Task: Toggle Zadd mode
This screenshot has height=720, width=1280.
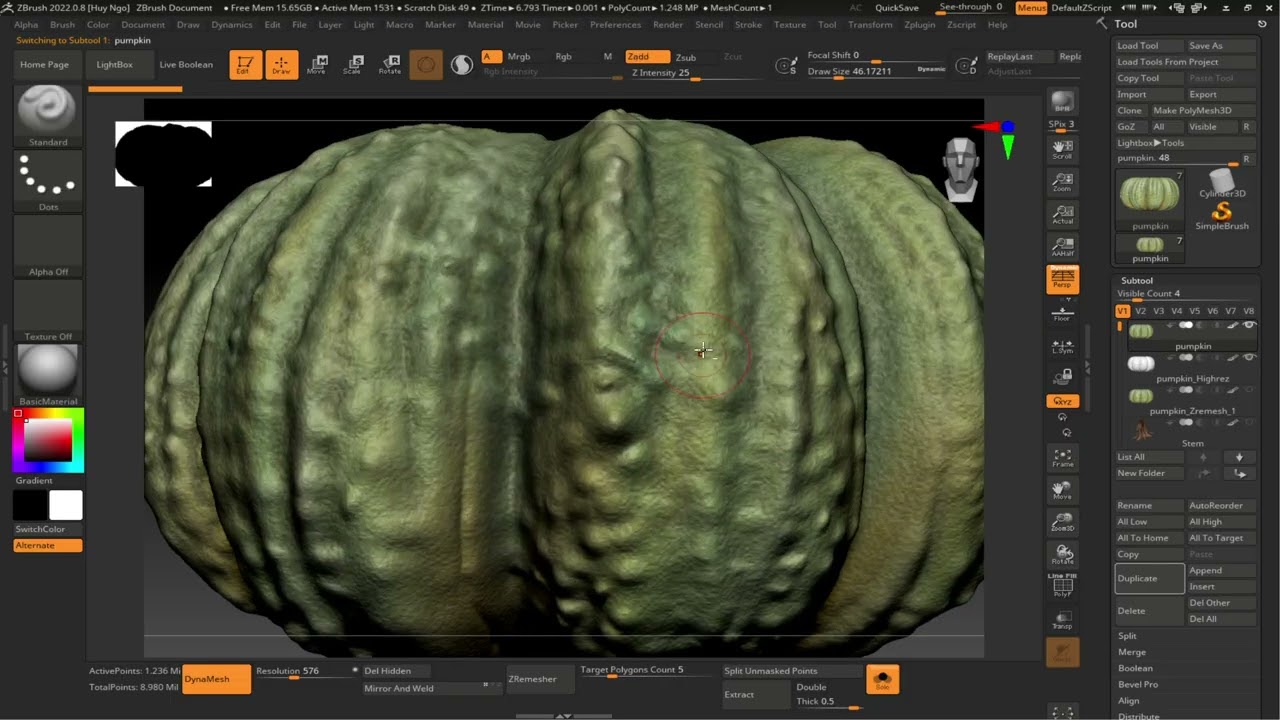Action: click(x=647, y=57)
